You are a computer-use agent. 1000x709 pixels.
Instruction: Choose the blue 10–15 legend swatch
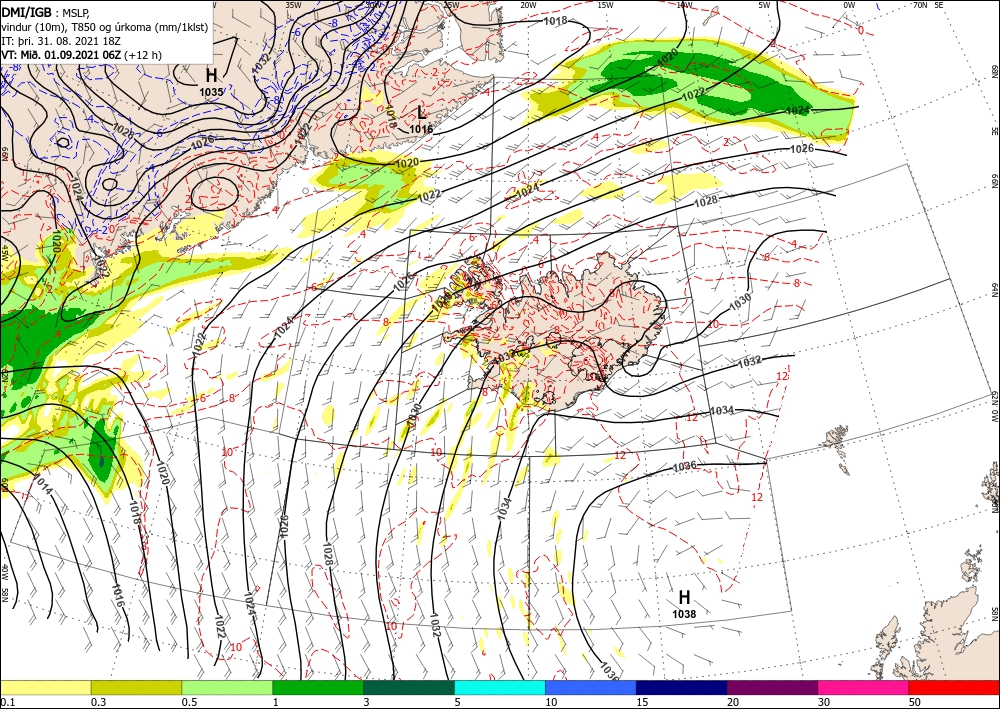[x=591, y=687]
